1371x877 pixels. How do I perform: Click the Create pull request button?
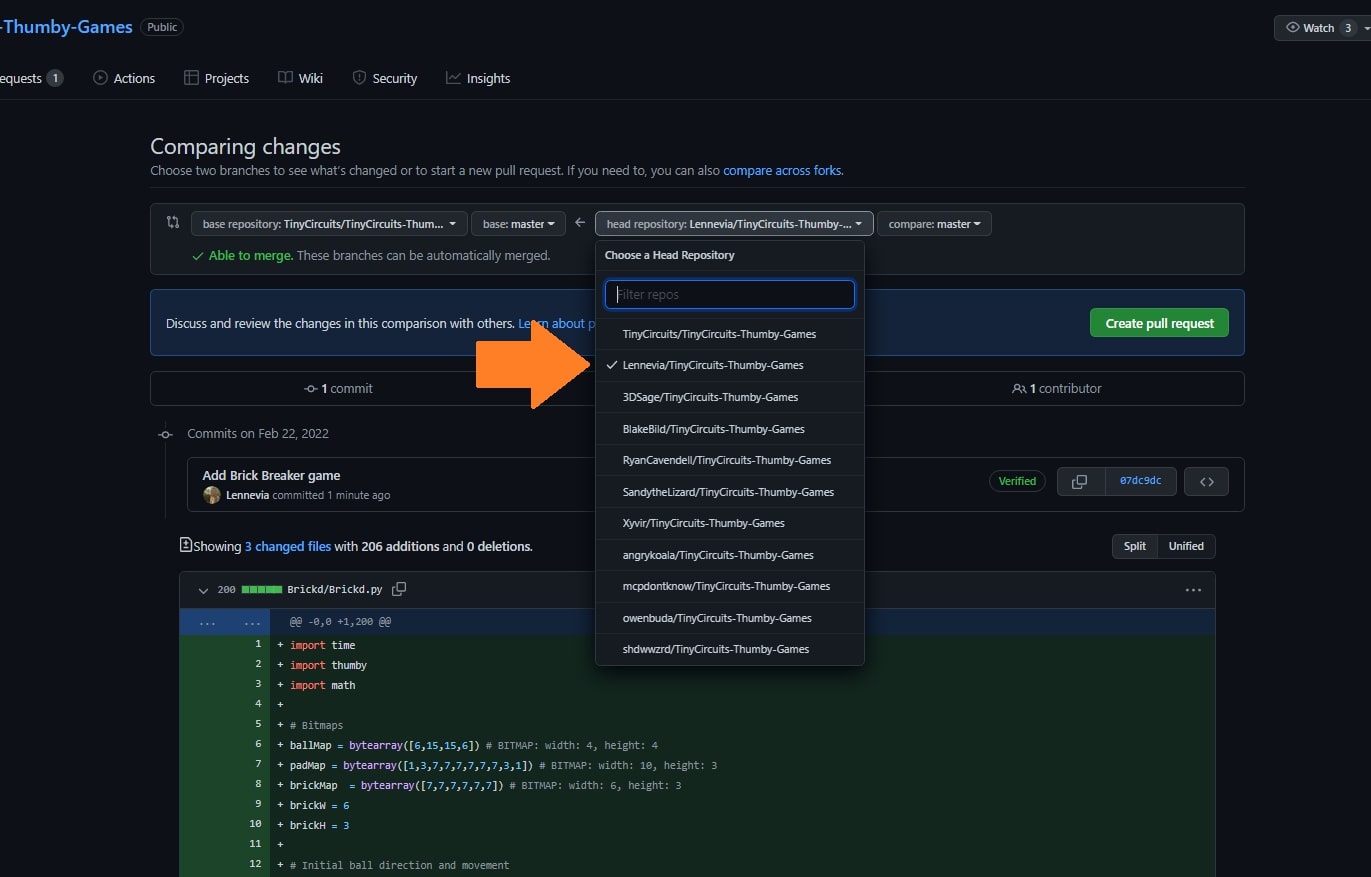click(x=1158, y=323)
